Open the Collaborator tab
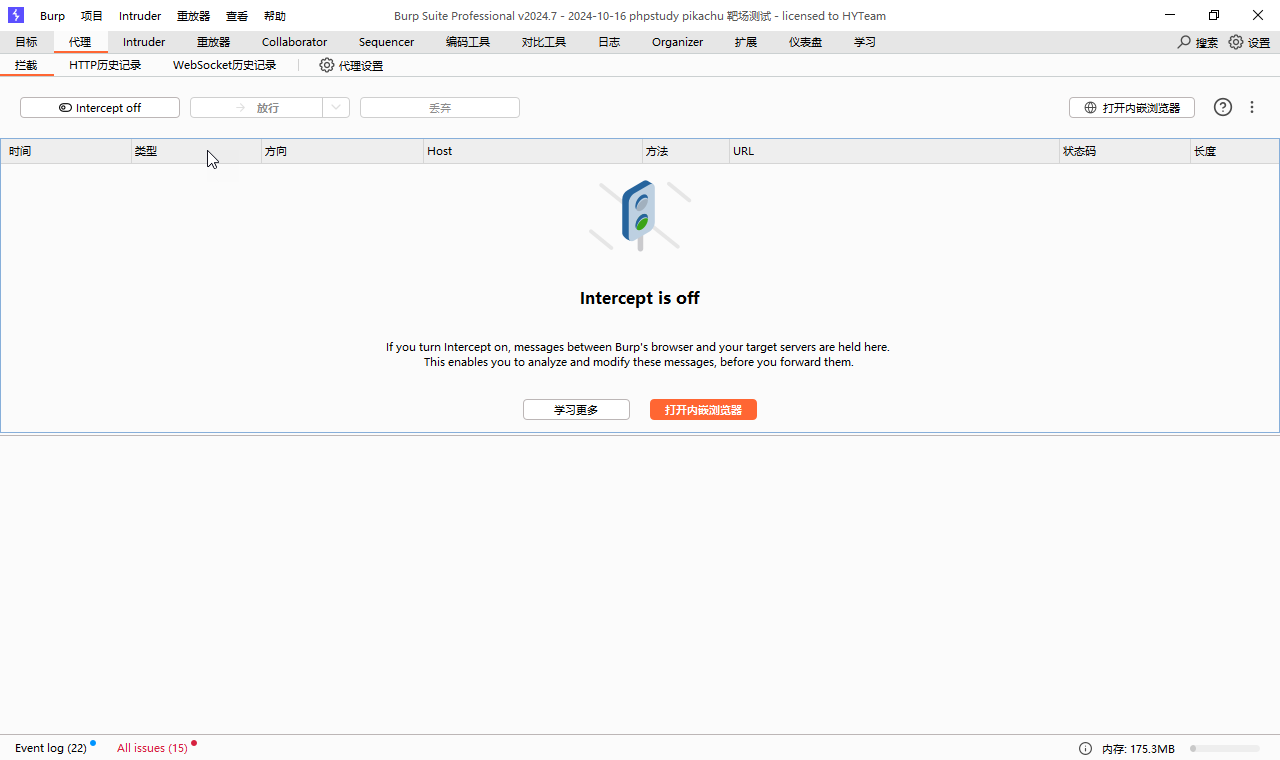The image size is (1280, 760). [x=294, y=42]
